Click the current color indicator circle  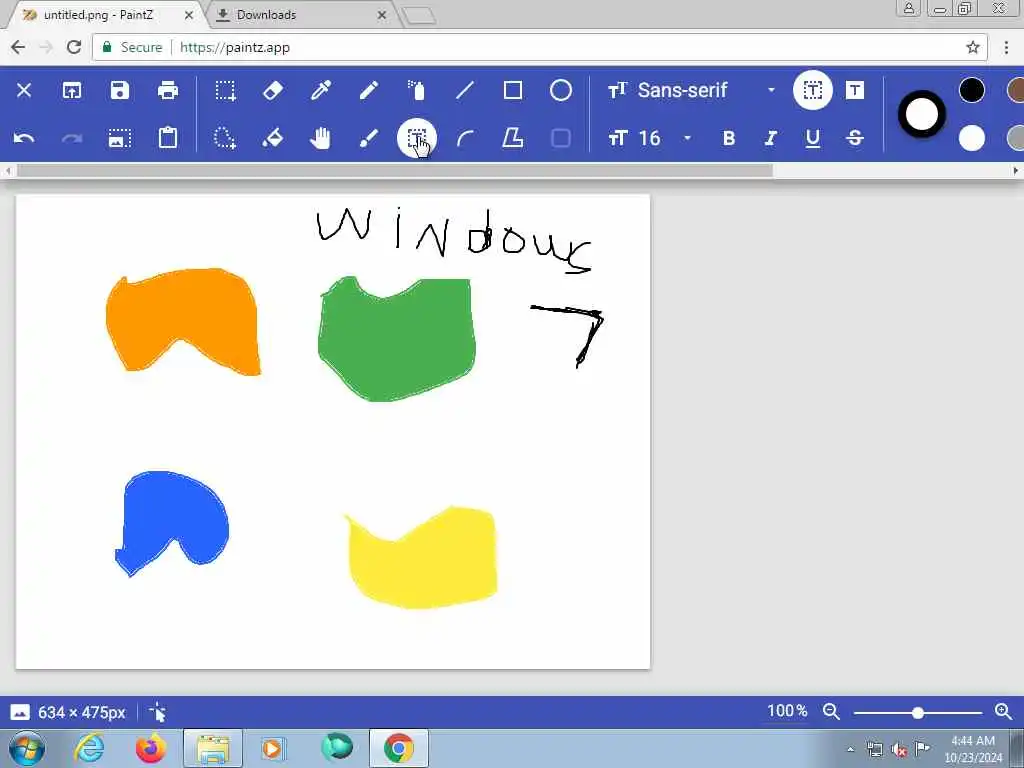pyautogui.click(x=921, y=114)
